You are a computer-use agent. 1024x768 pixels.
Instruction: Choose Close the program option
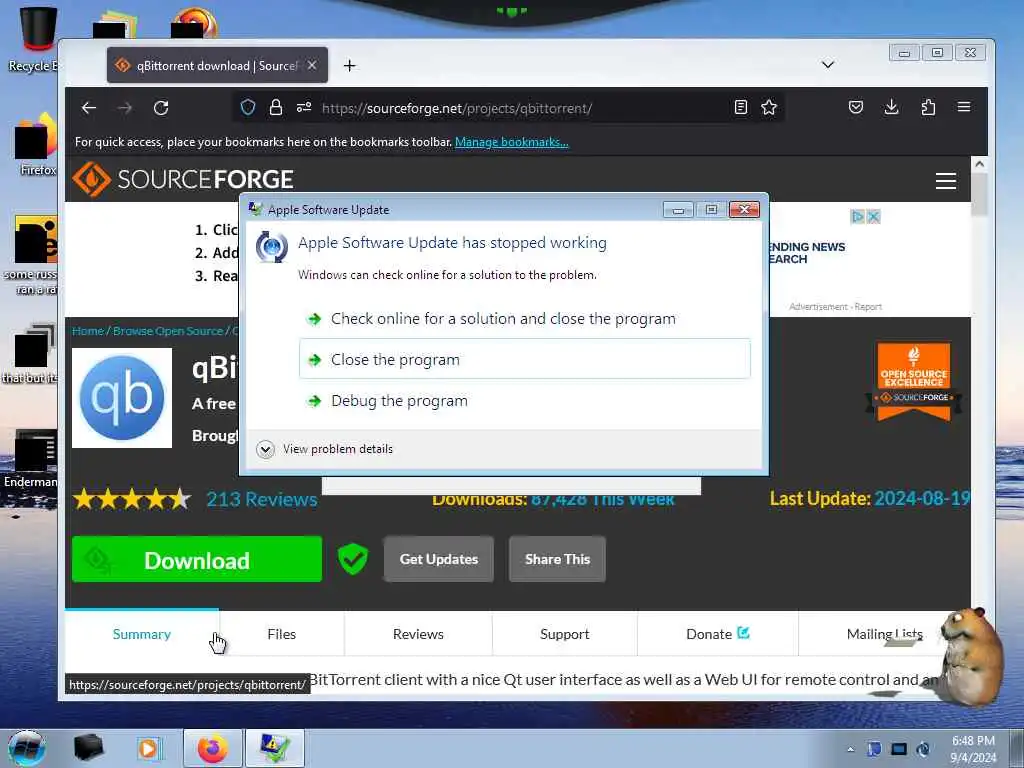coord(524,359)
